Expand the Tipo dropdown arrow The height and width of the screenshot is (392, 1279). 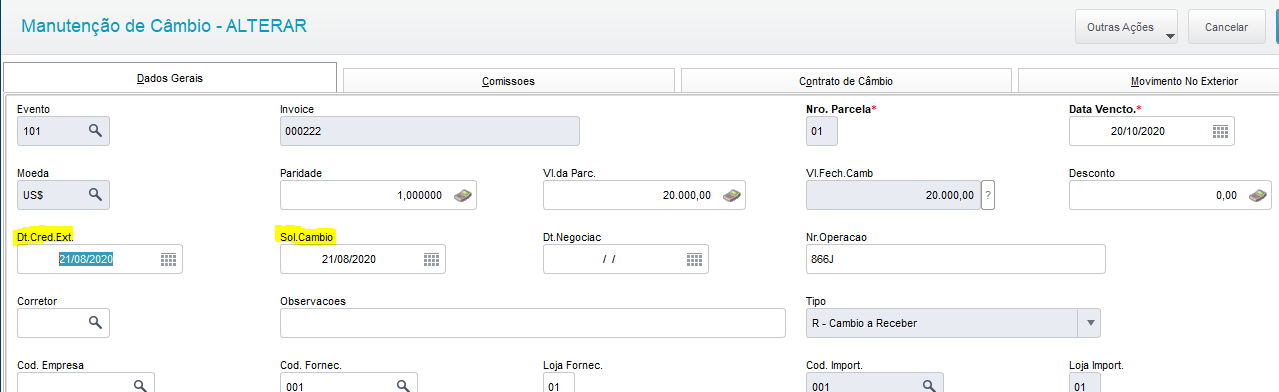pyautogui.click(x=1089, y=323)
